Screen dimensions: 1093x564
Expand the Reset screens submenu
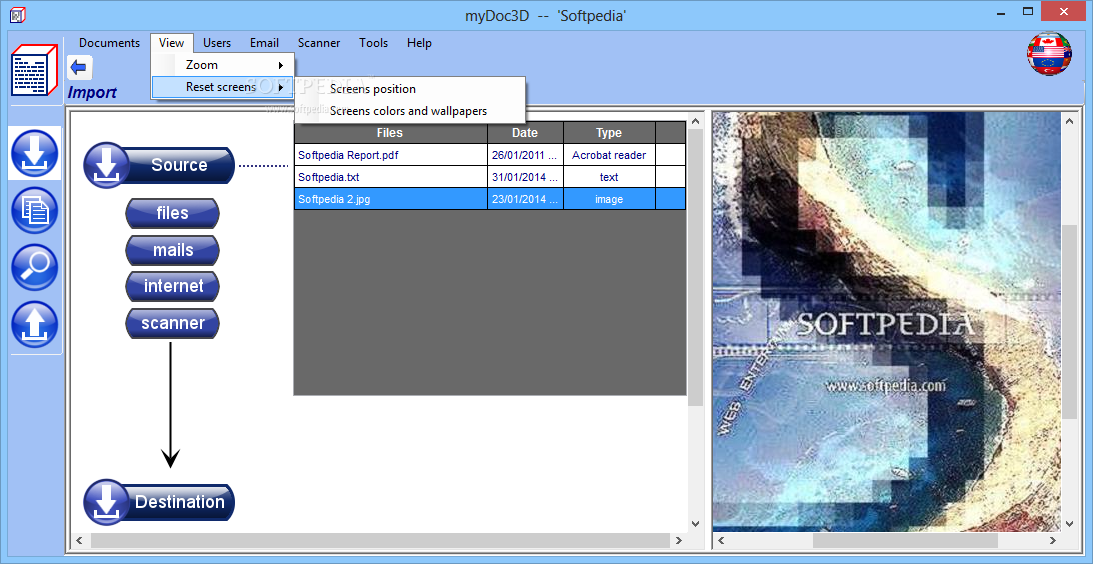click(x=223, y=87)
